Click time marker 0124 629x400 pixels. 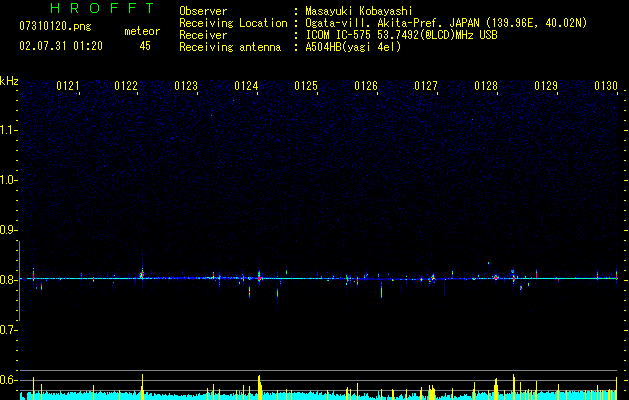246,86
